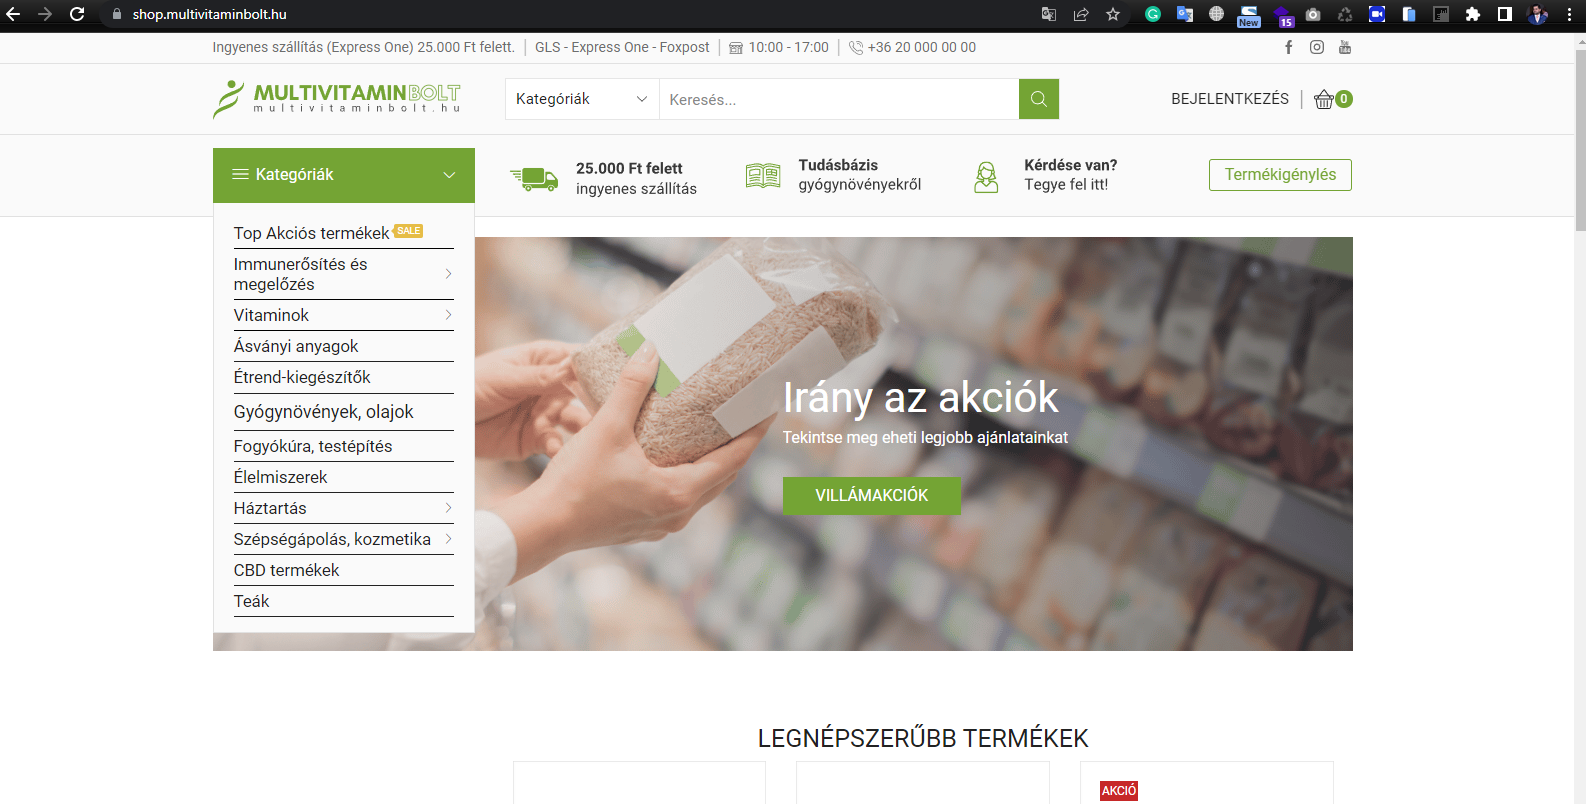Toggle the browser side panel icon
This screenshot has width=1586, height=804.
tap(1505, 14)
